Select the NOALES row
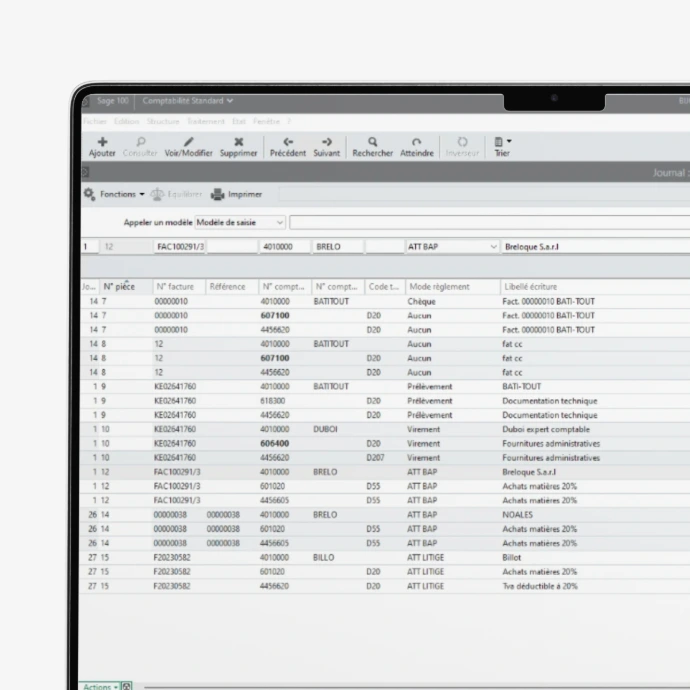 tap(385, 515)
